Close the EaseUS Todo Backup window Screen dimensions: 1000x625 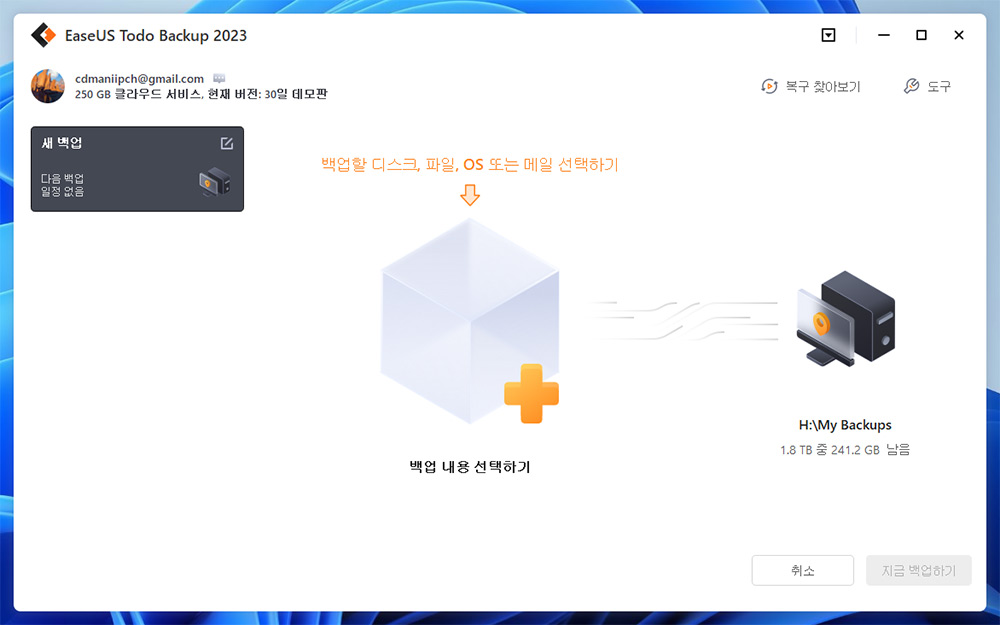959,35
